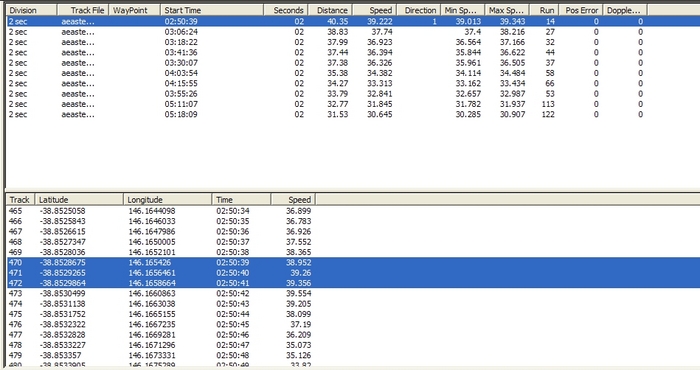The height and width of the screenshot is (370, 700).
Task: Select the run starting at 04:03:54
Action: click(x=353, y=73)
